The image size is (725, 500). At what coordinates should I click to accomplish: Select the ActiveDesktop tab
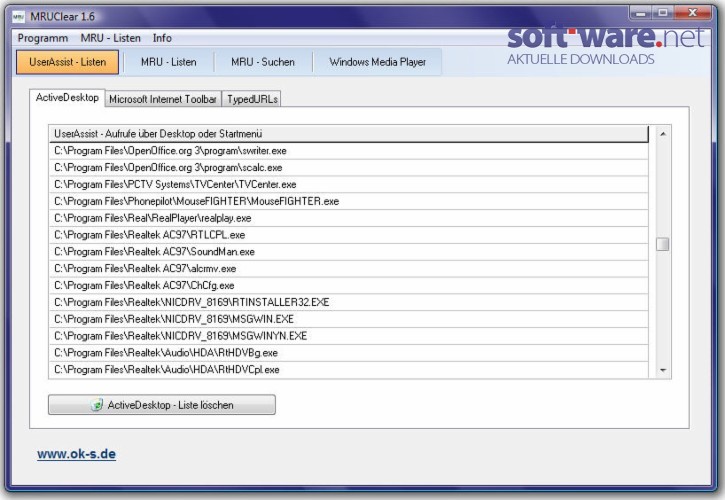click(x=68, y=98)
